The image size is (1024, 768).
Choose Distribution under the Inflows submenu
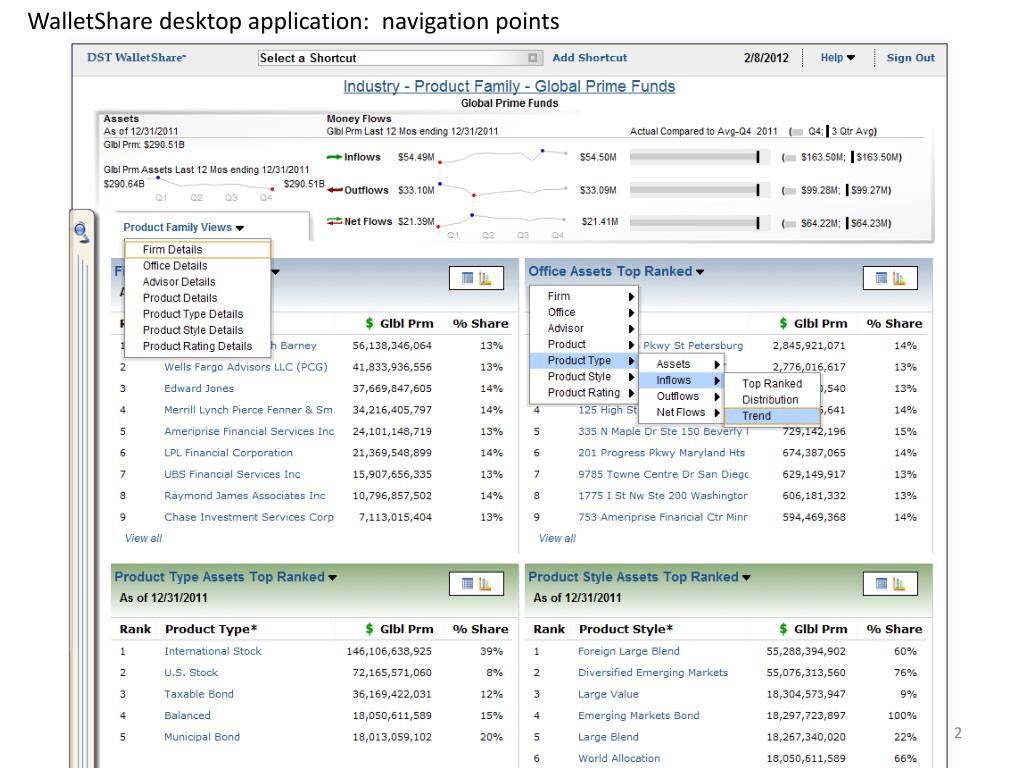[x=771, y=400]
